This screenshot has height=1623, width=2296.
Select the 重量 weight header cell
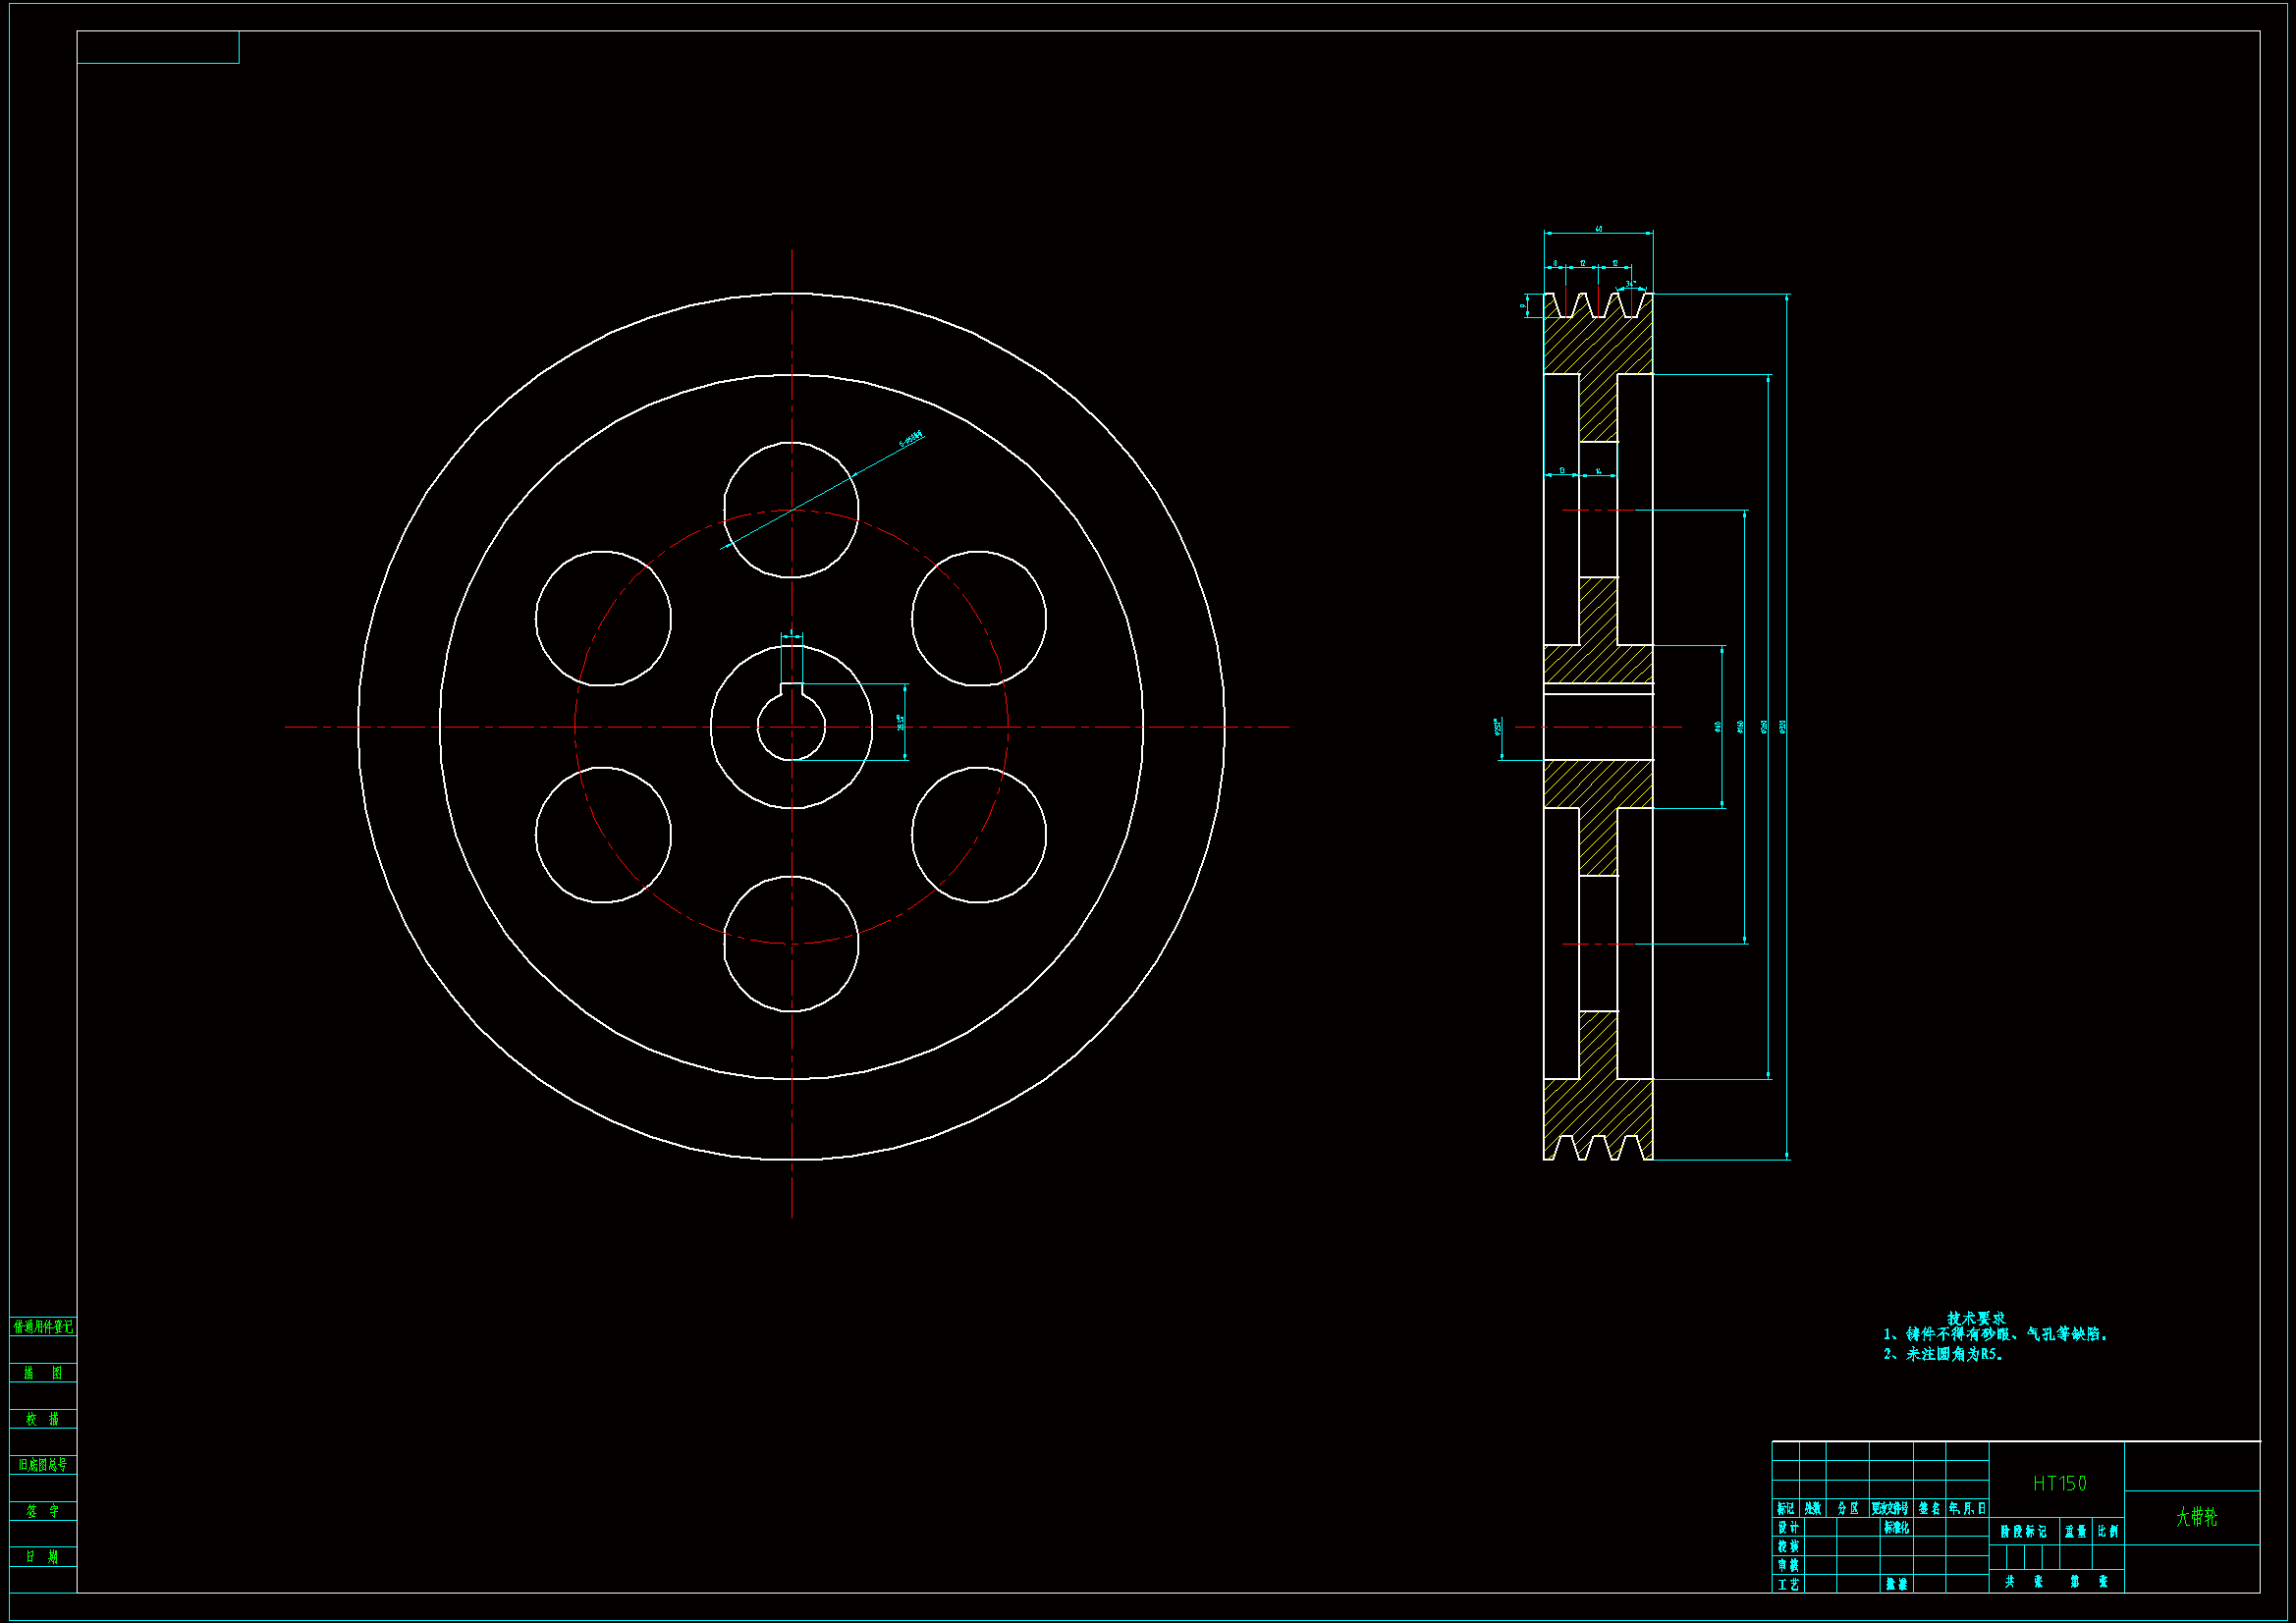click(x=2075, y=1532)
